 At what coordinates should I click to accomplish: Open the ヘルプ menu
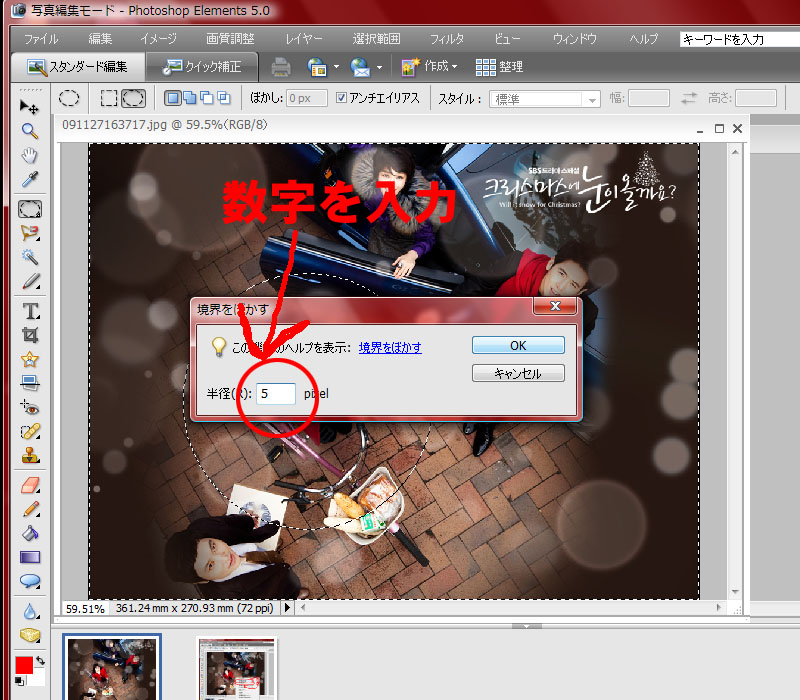coord(643,39)
